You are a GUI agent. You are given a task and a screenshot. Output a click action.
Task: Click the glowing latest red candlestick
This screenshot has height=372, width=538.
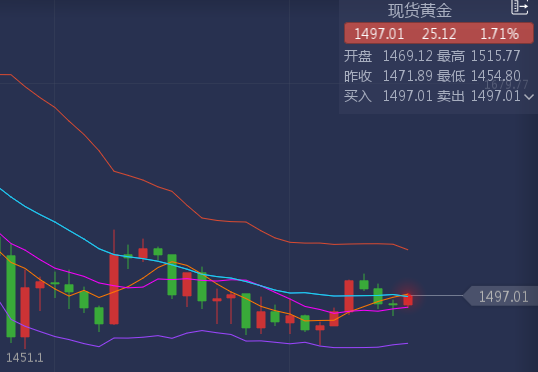408,300
